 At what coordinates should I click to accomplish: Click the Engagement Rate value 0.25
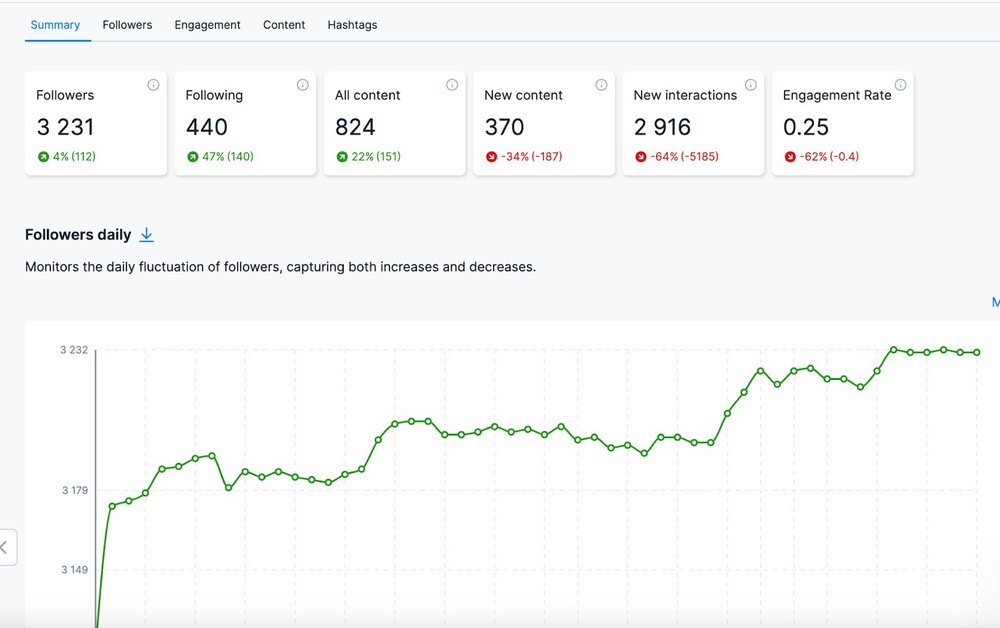806,127
